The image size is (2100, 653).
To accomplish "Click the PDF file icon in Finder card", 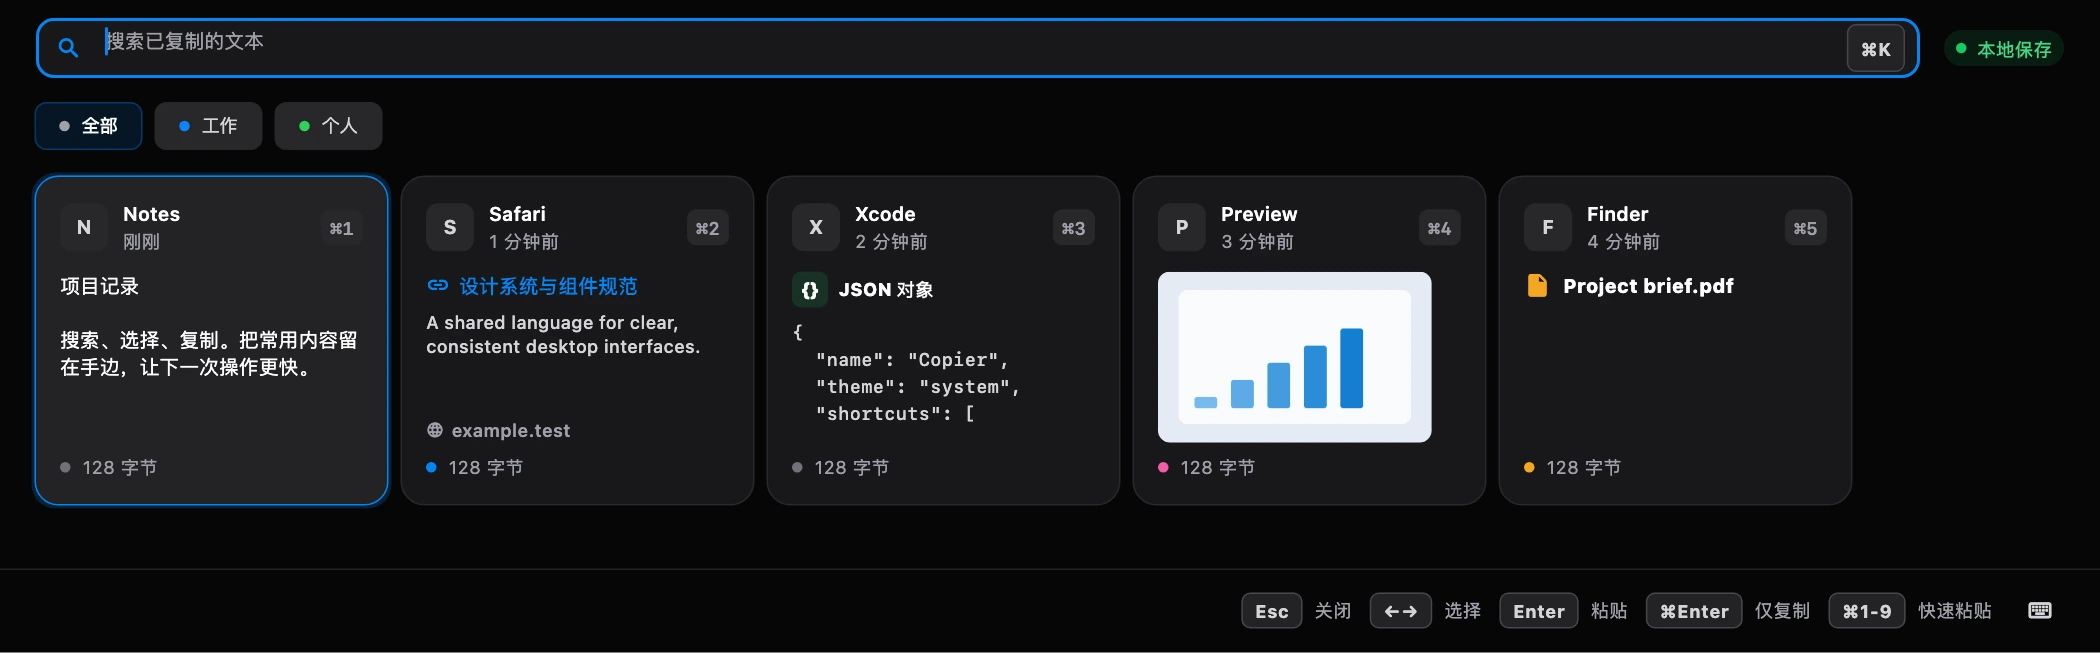I will click(x=1537, y=286).
